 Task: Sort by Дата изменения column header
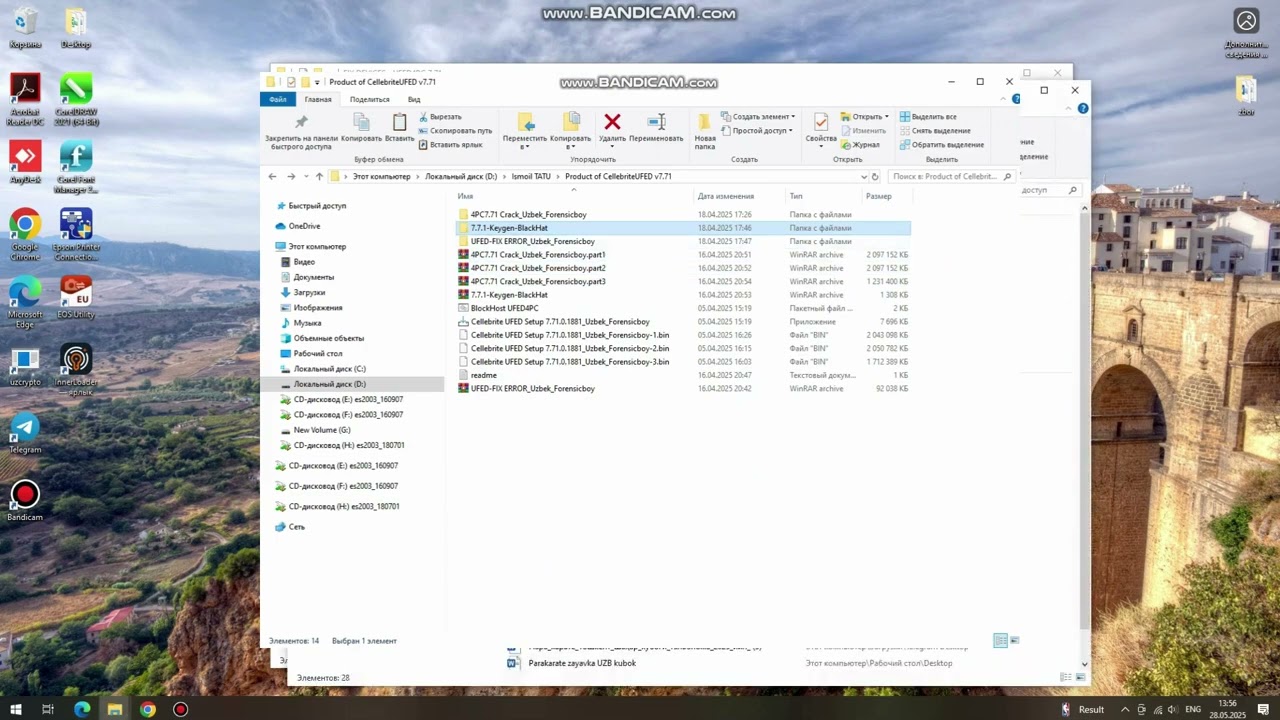click(726, 196)
